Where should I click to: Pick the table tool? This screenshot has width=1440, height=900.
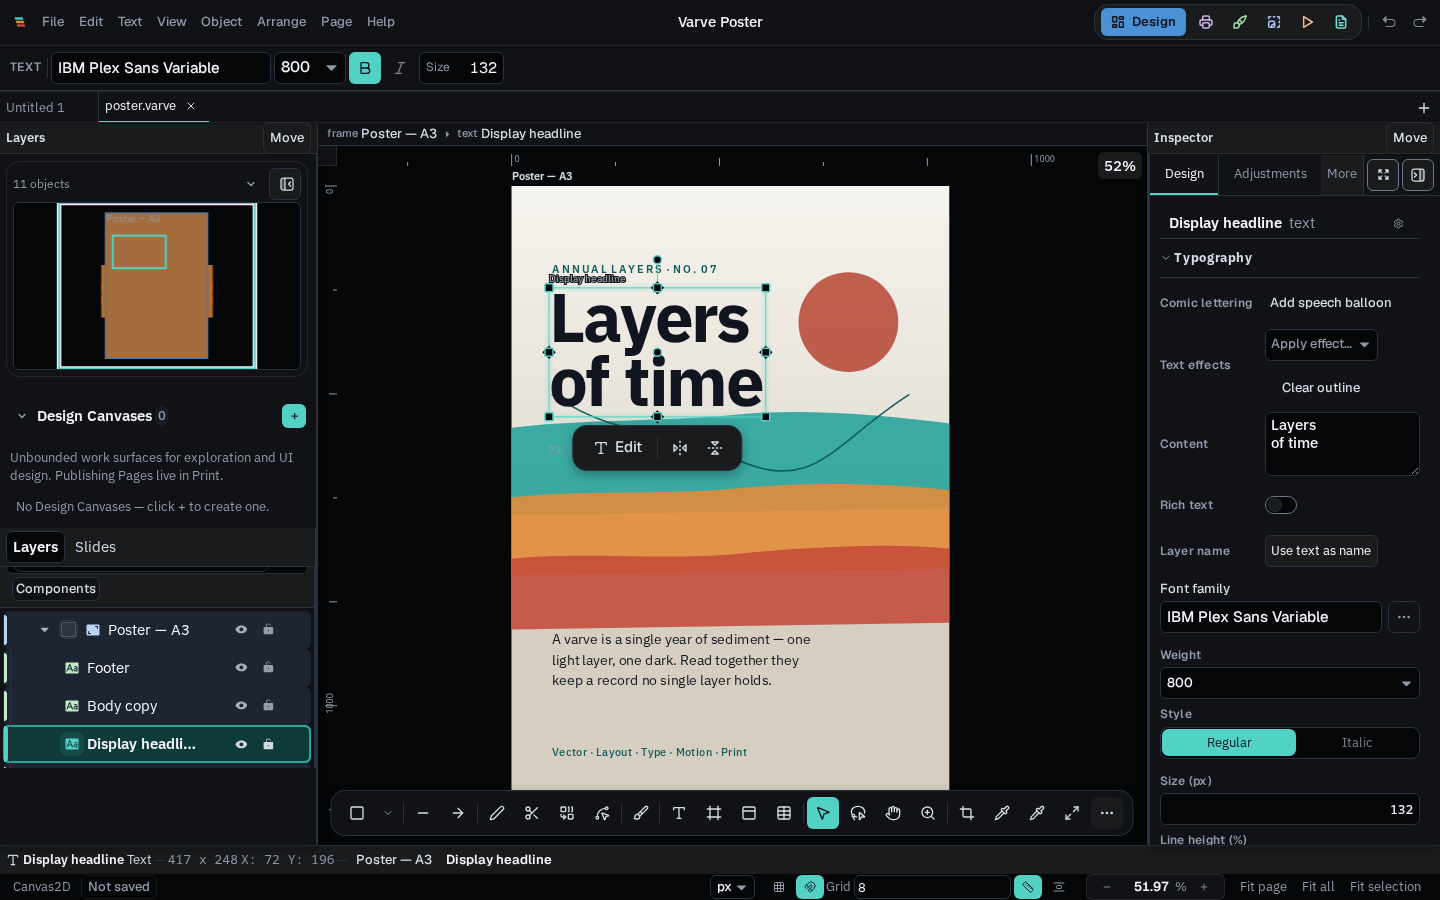coord(784,813)
